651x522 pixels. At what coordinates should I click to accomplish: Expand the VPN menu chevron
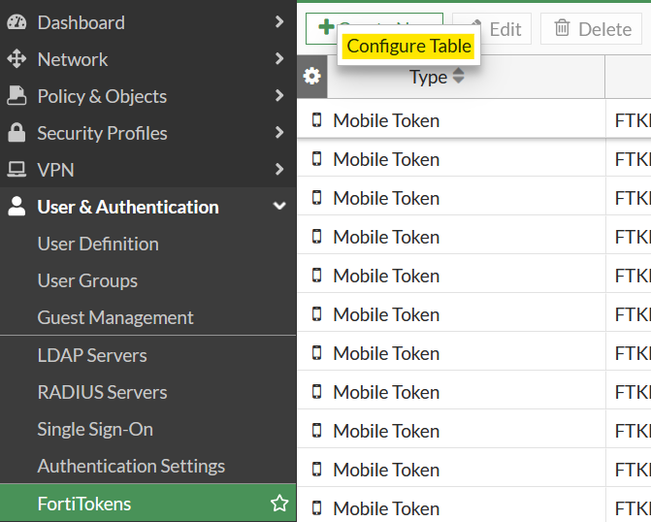tap(279, 170)
